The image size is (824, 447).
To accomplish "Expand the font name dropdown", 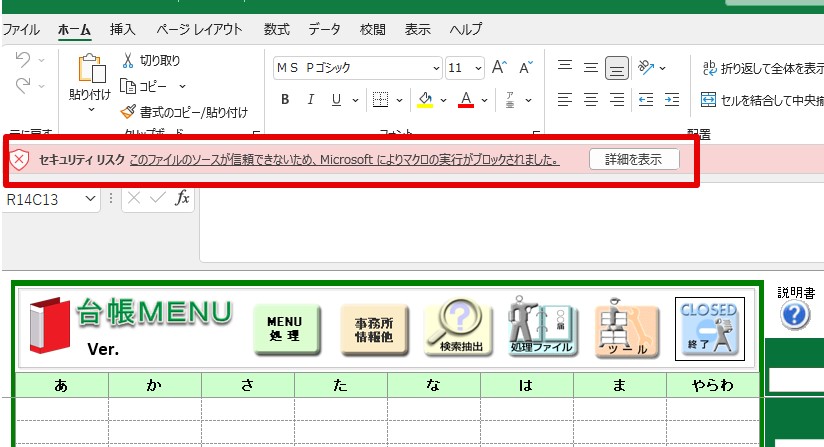I will [436, 69].
